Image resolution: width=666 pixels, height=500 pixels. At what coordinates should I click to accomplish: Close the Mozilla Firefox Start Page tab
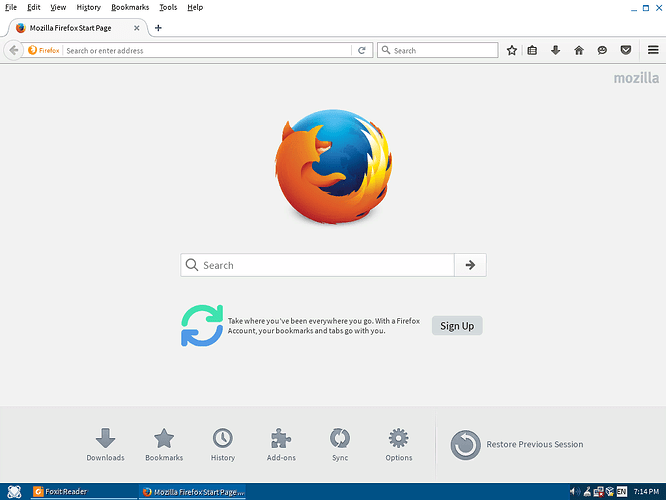pos(137,28)
